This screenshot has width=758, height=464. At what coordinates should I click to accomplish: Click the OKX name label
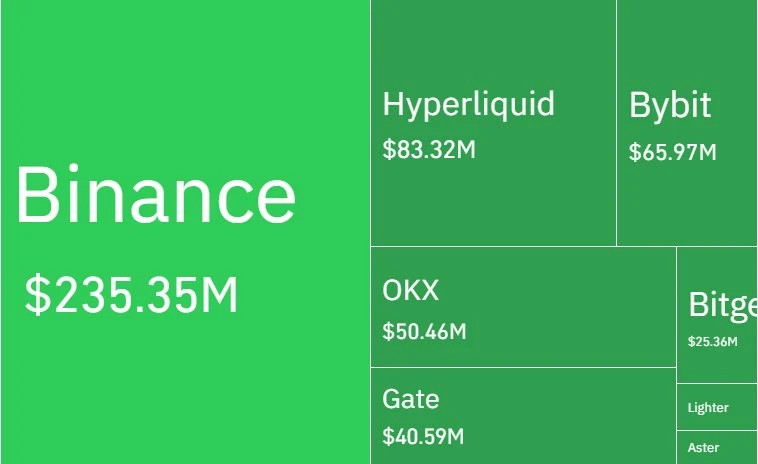click(x=410, y=290)
